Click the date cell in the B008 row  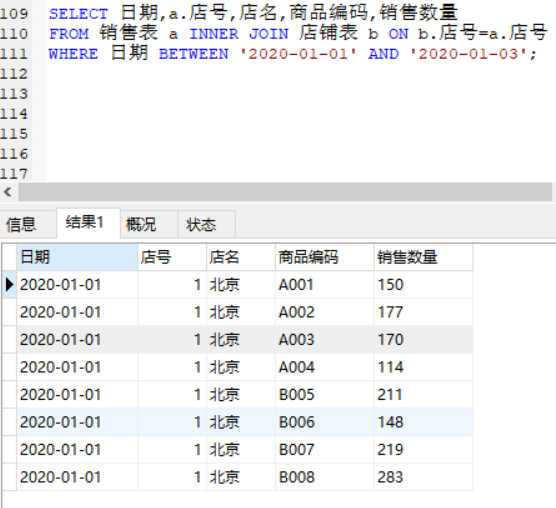pos(77,477)
